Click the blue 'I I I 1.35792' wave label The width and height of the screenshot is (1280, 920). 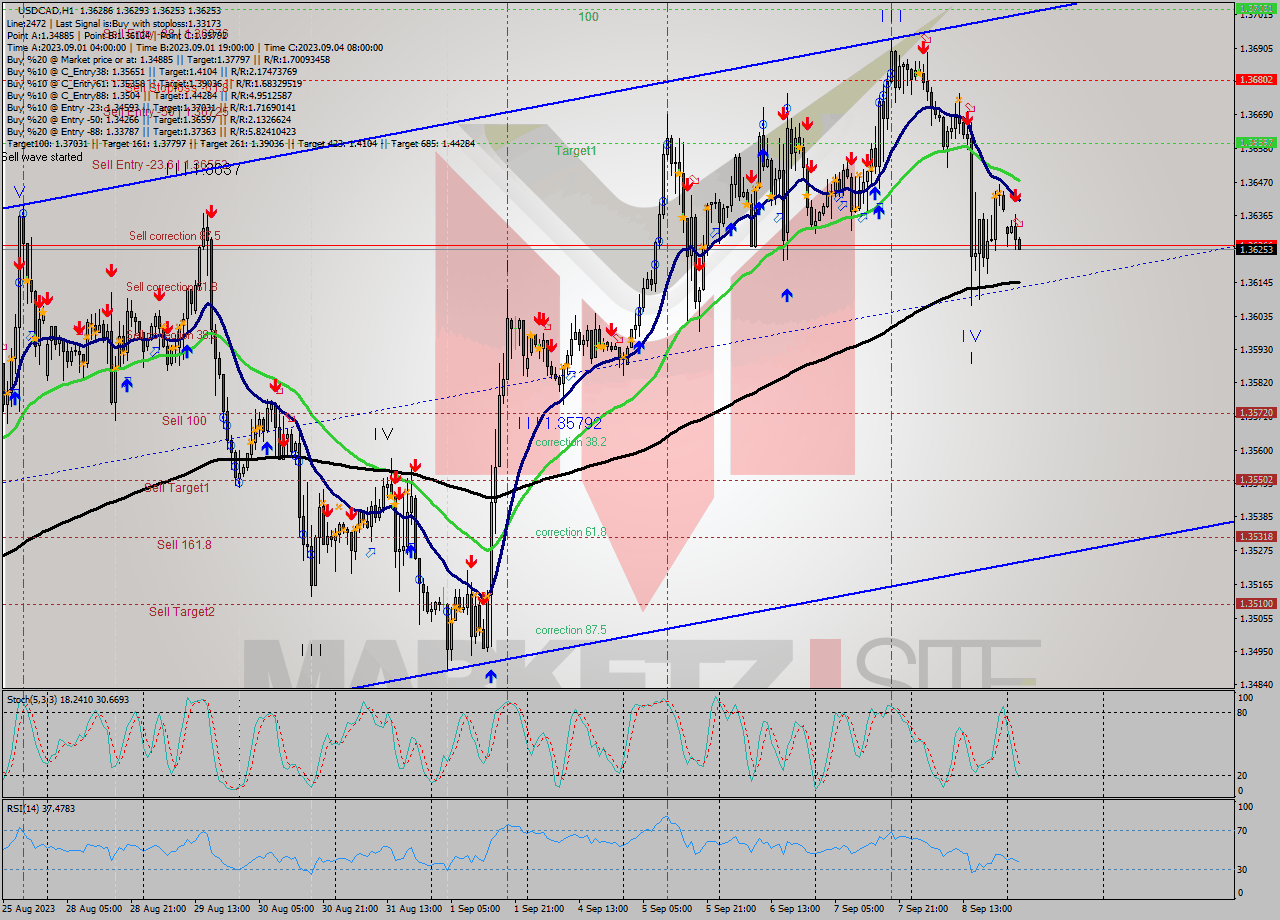pyautogui.click(x=559, y=423)
